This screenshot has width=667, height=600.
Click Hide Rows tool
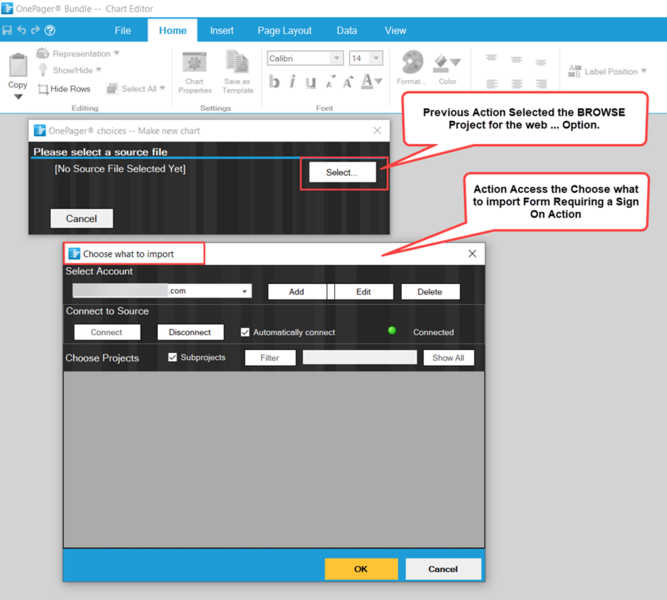click(64, 89)
